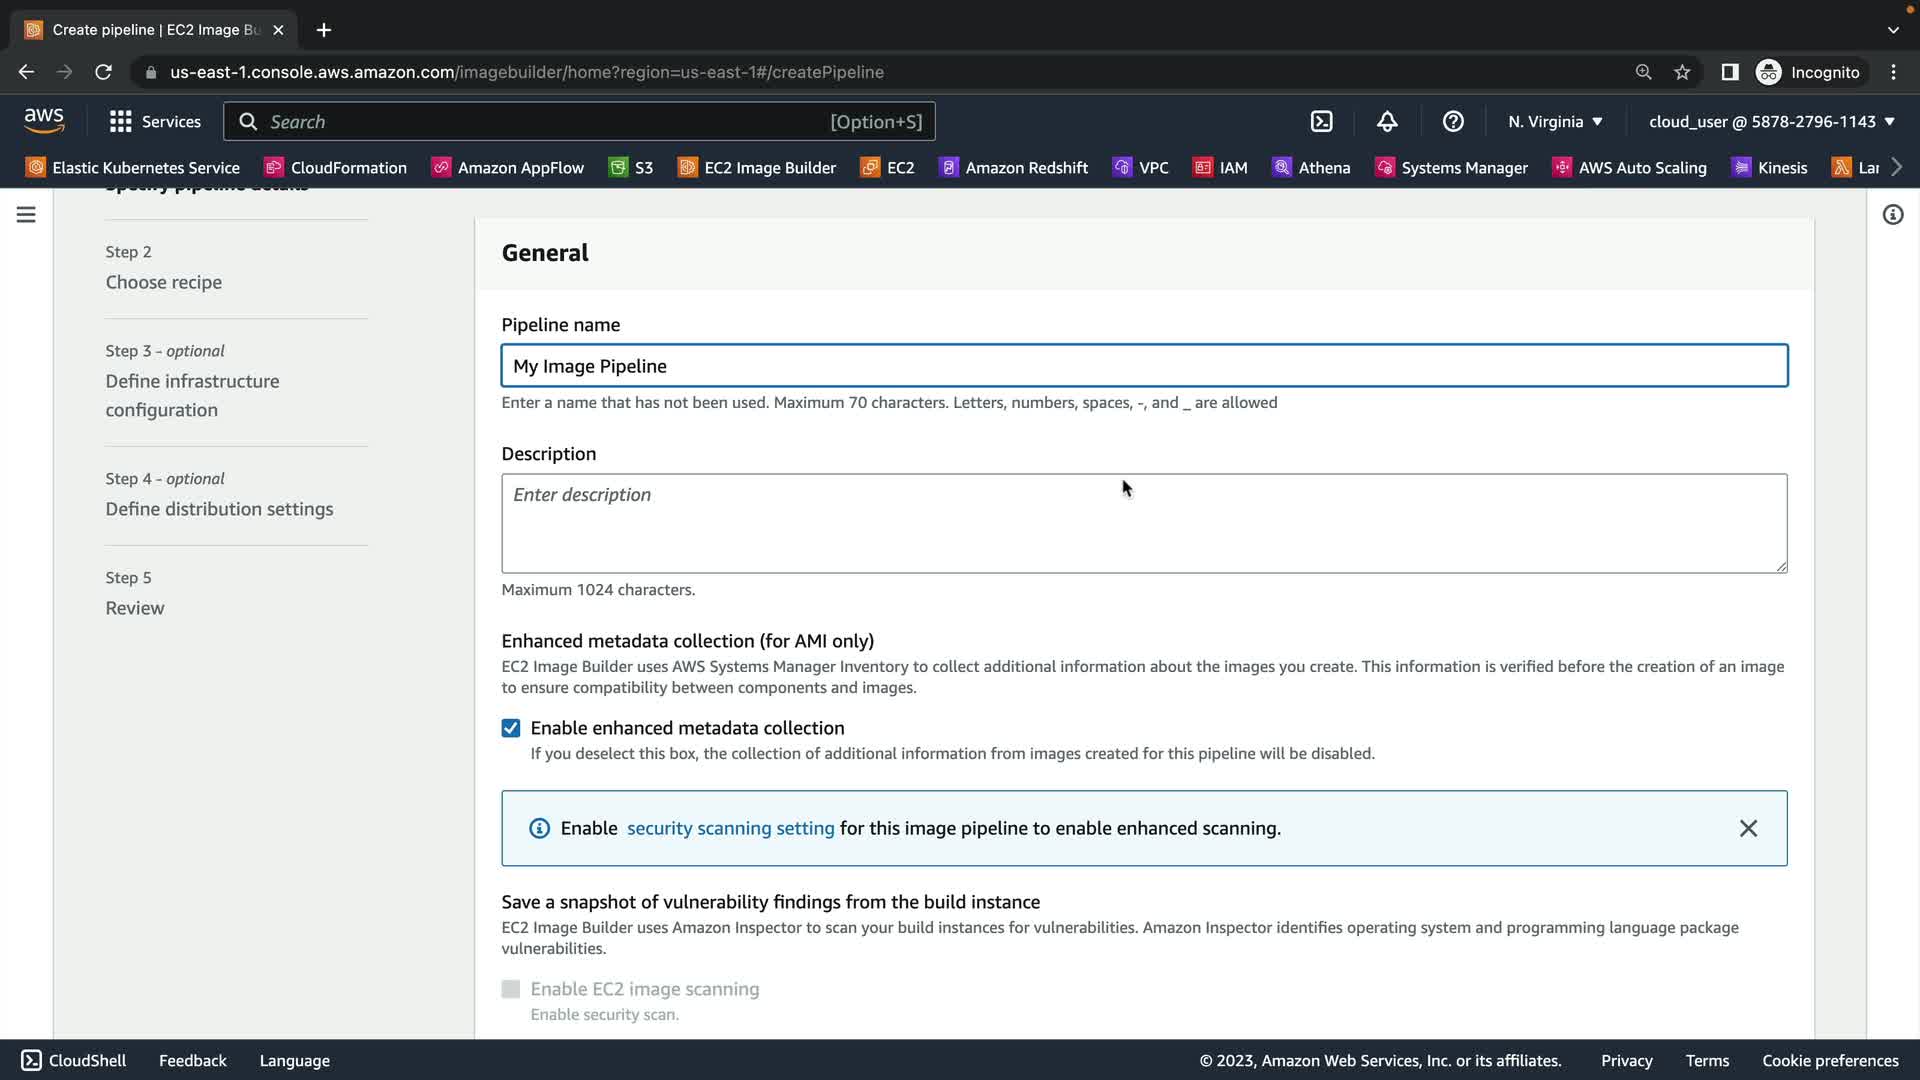Viewport: 1920px width, 1080px height.
Task: Click the AWS logo home icon
Action: pyautogui.click(x=44, y=121)
